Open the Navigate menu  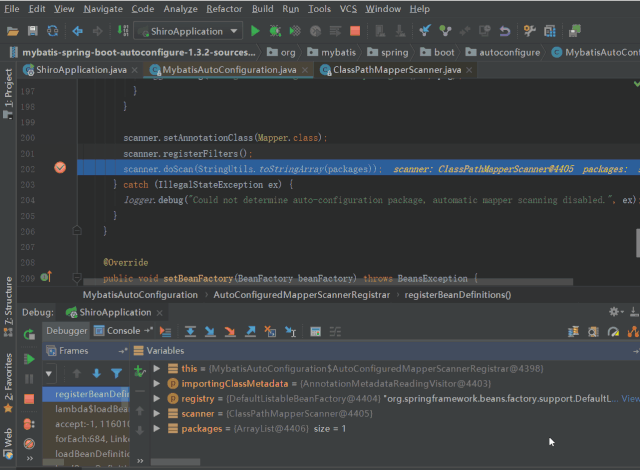(103, 9)
